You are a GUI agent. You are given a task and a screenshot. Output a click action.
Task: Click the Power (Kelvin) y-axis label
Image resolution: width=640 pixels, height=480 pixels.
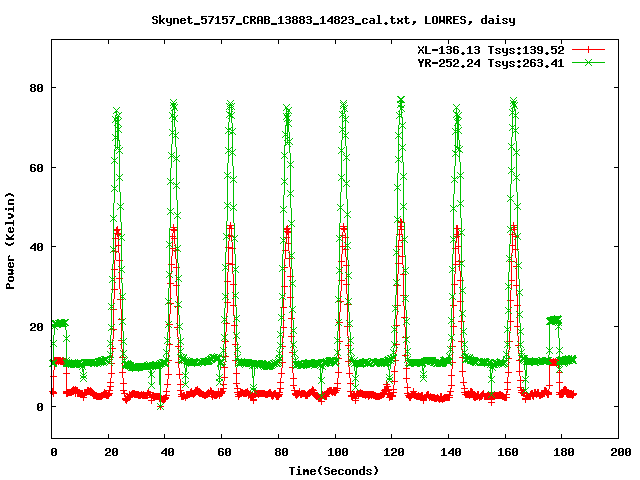click(x=11, y=241)
